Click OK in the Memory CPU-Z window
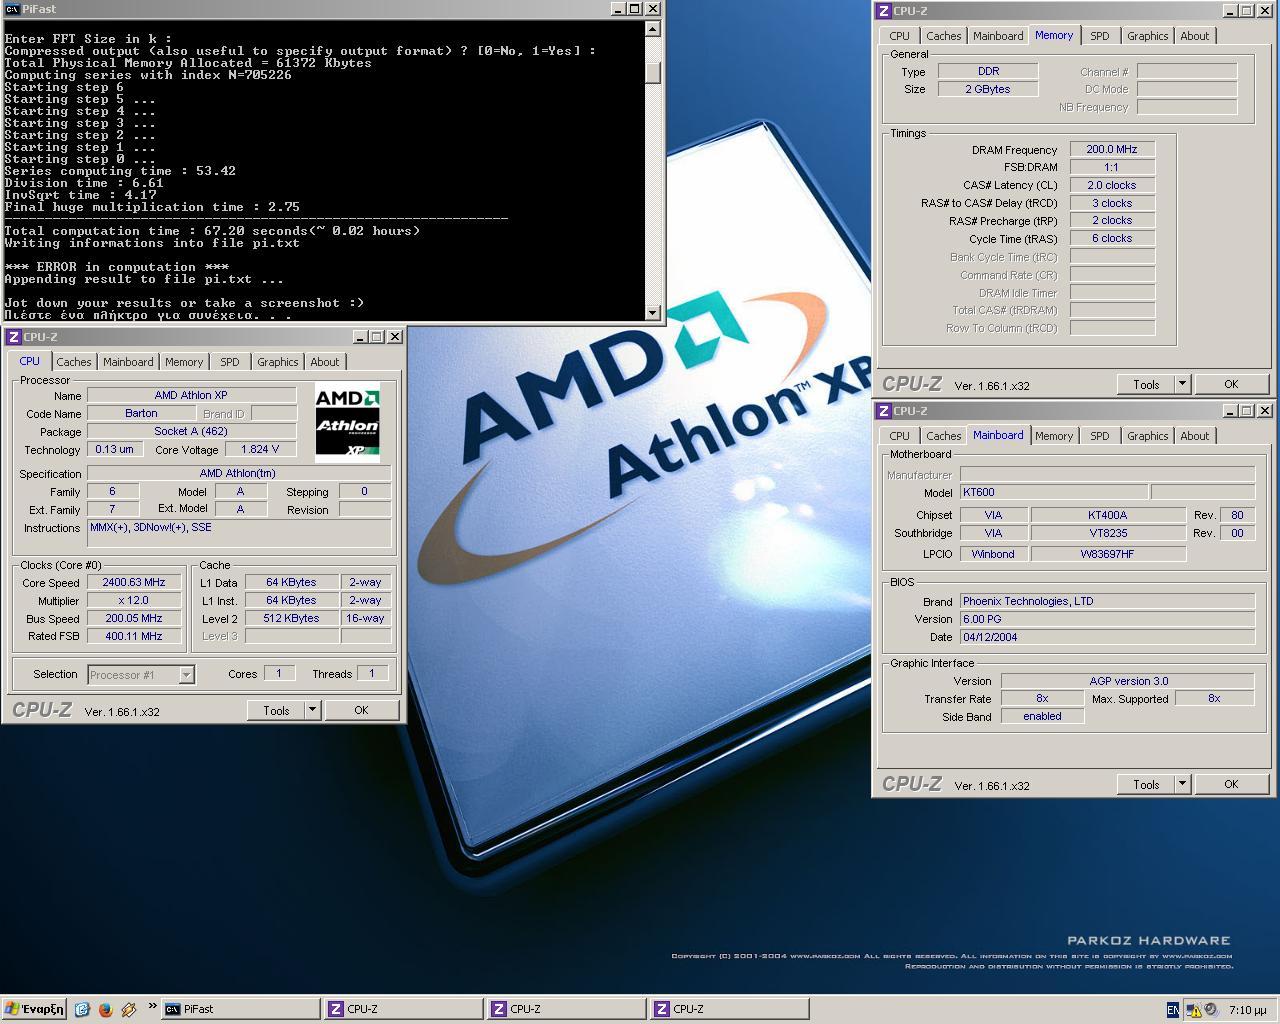Image resolution: width=1280 pixels, height=1024 pixels. pyautogui.click(x=1231, y=384)
